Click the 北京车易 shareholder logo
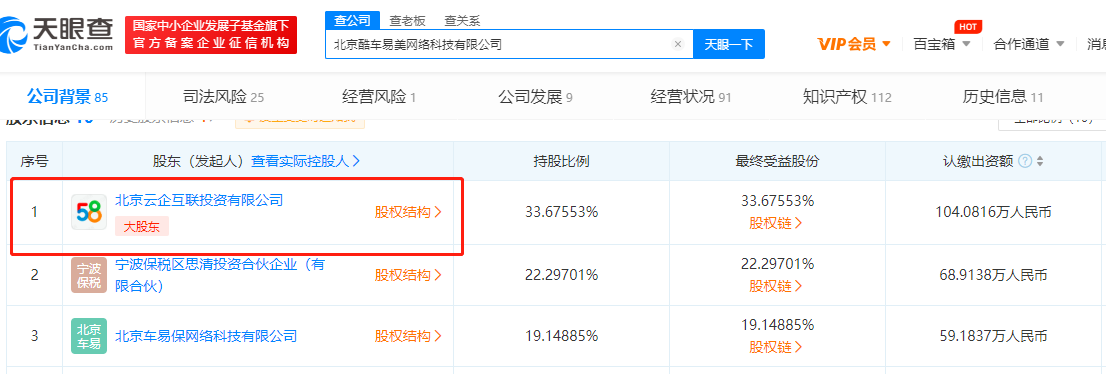 point(89,336)
